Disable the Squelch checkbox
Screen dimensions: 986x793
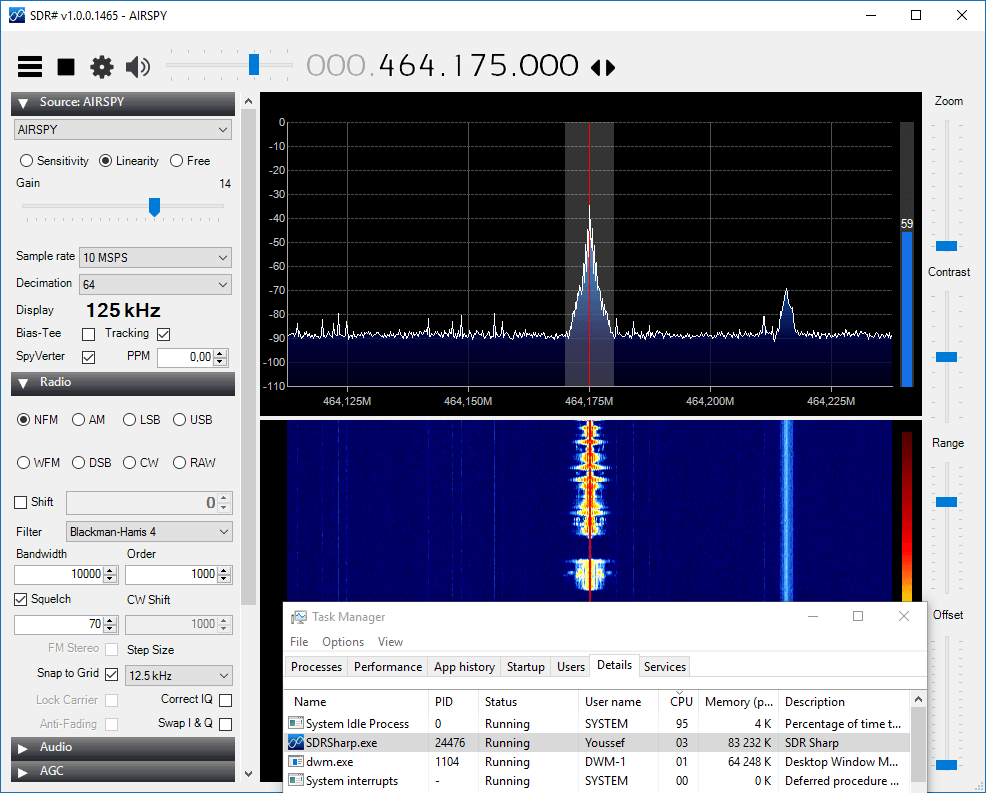pyautogui.click(x=21, y=599)
